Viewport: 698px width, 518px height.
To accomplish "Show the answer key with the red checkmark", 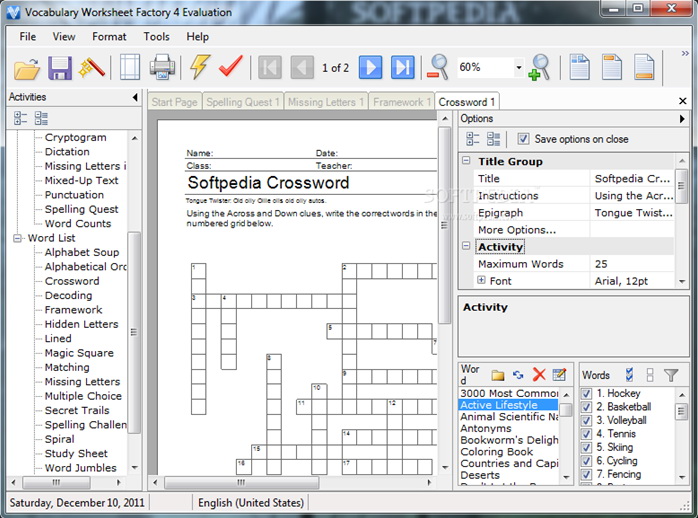I will click(231, 67).
